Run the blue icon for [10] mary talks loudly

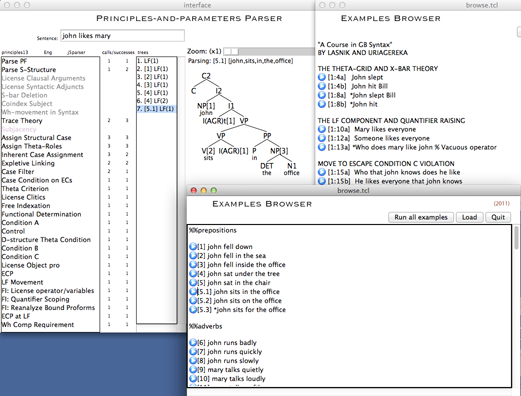coord(193,378)
